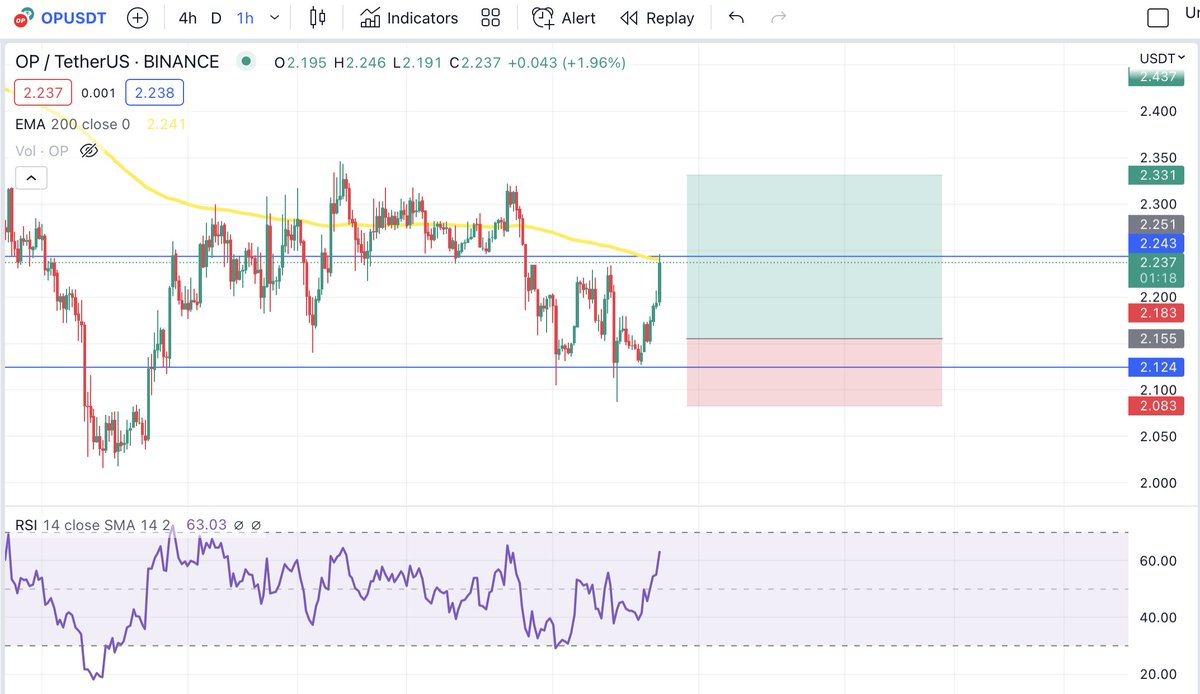Open the layout setup square icon

[x=1158, y=18]
